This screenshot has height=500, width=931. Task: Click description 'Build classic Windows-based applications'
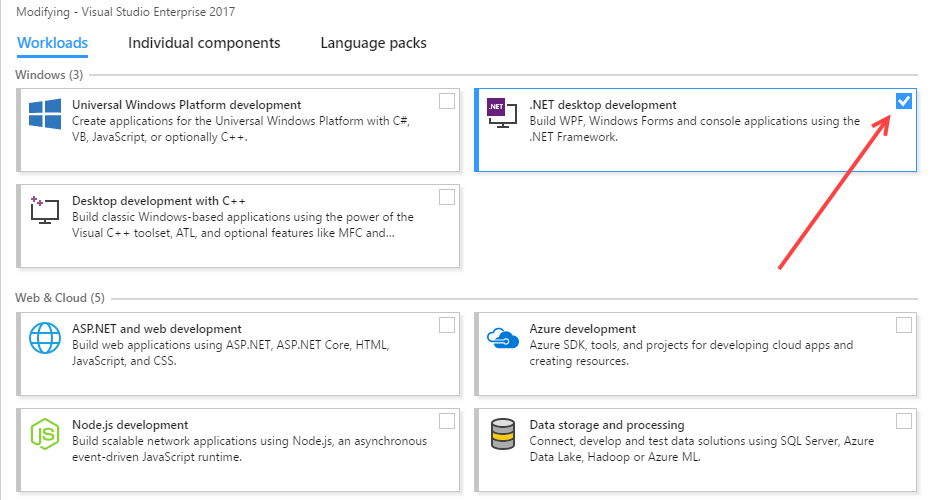[x=243, y=225]
